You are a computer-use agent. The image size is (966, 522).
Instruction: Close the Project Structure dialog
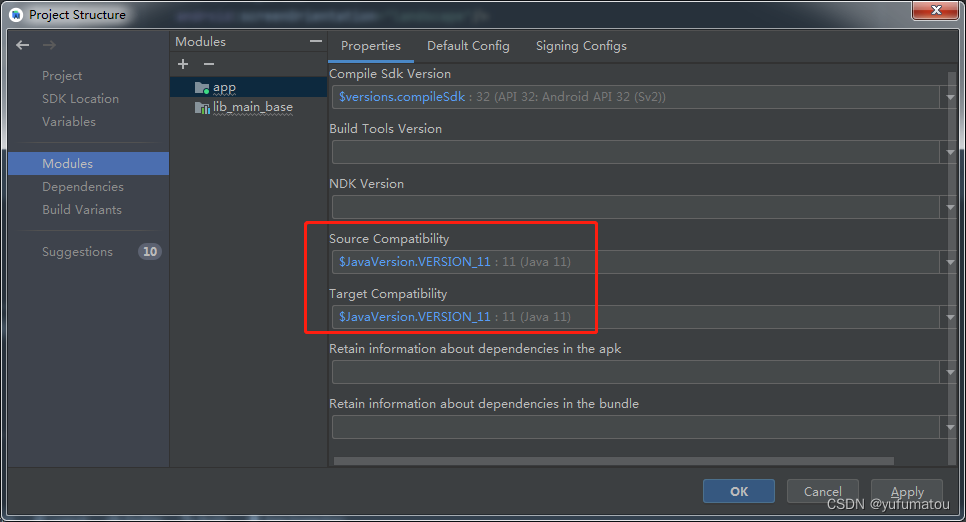935,10
